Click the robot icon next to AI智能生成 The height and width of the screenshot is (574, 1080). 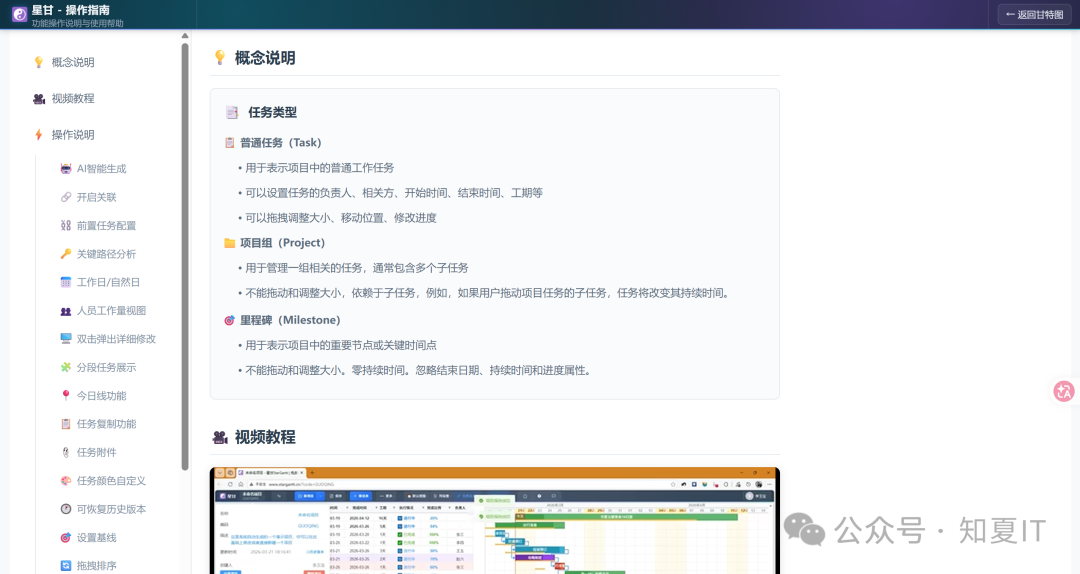pos(65,169)
